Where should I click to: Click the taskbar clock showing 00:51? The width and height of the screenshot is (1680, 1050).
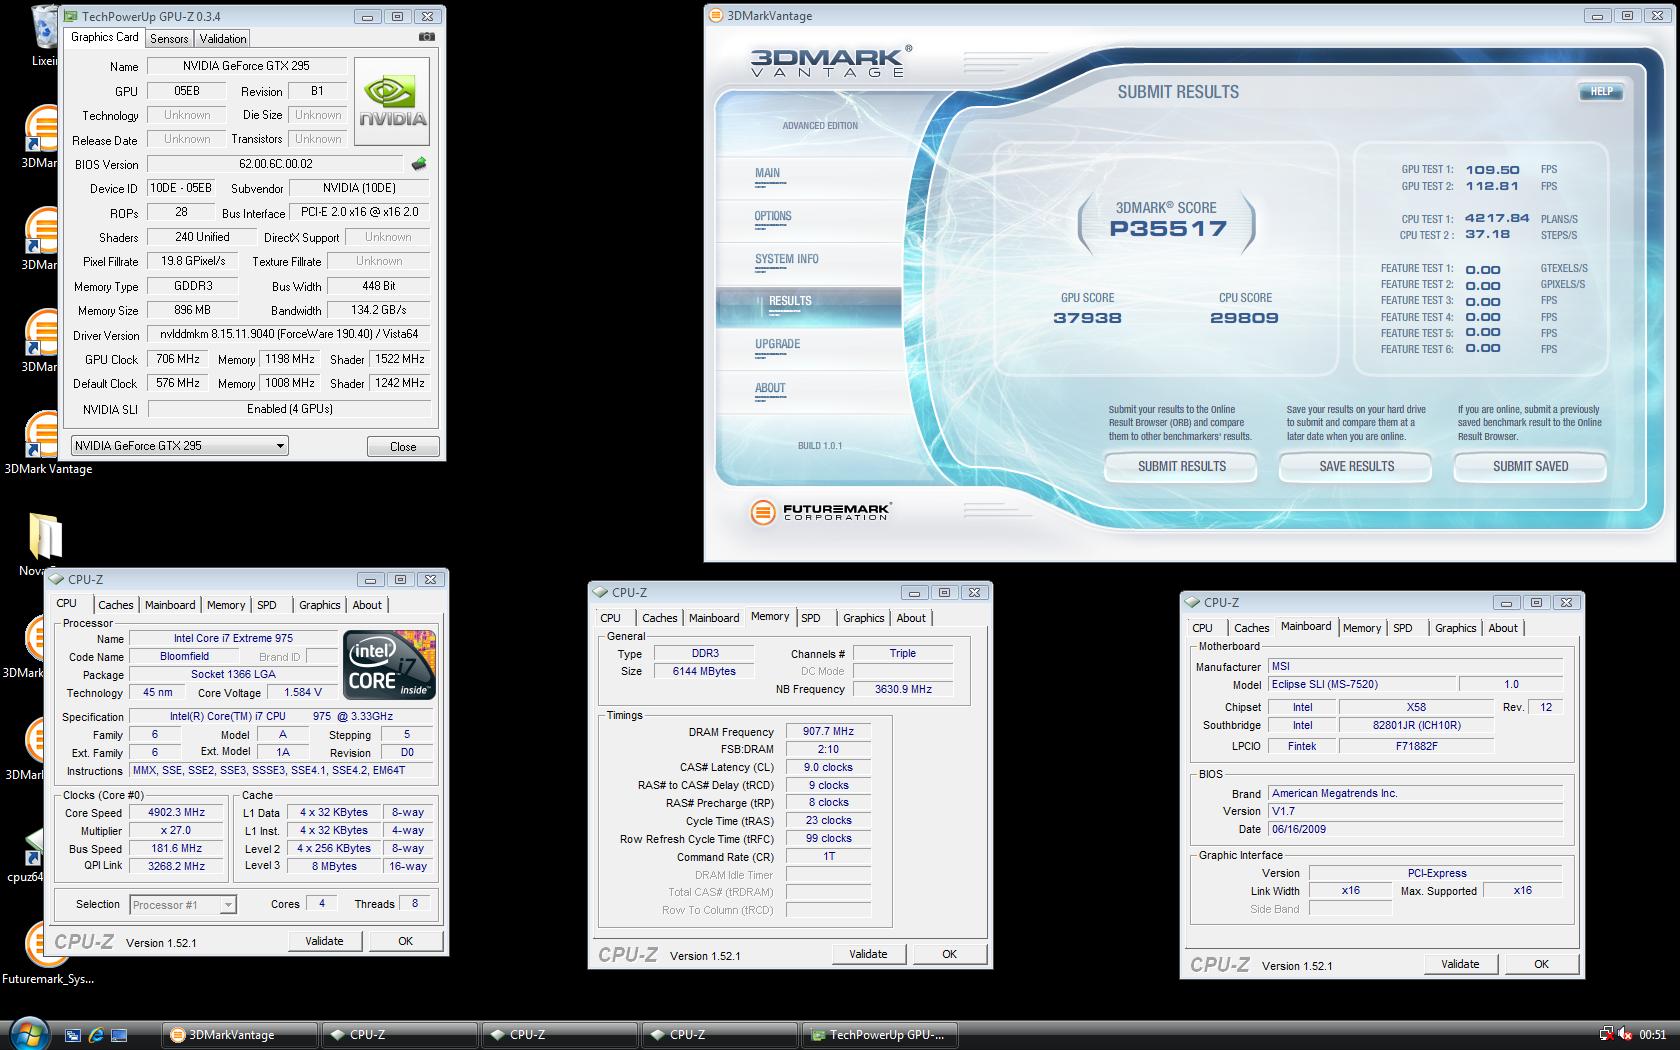pos(1652,1035)
